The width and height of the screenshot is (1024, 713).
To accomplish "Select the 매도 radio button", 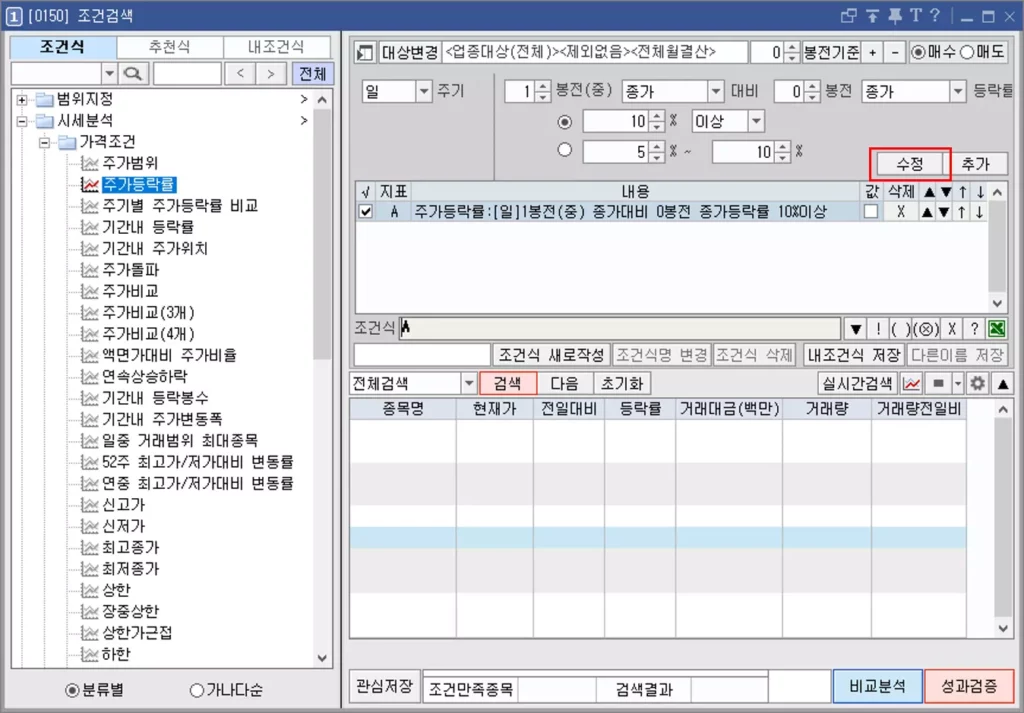I will [968, 52].
